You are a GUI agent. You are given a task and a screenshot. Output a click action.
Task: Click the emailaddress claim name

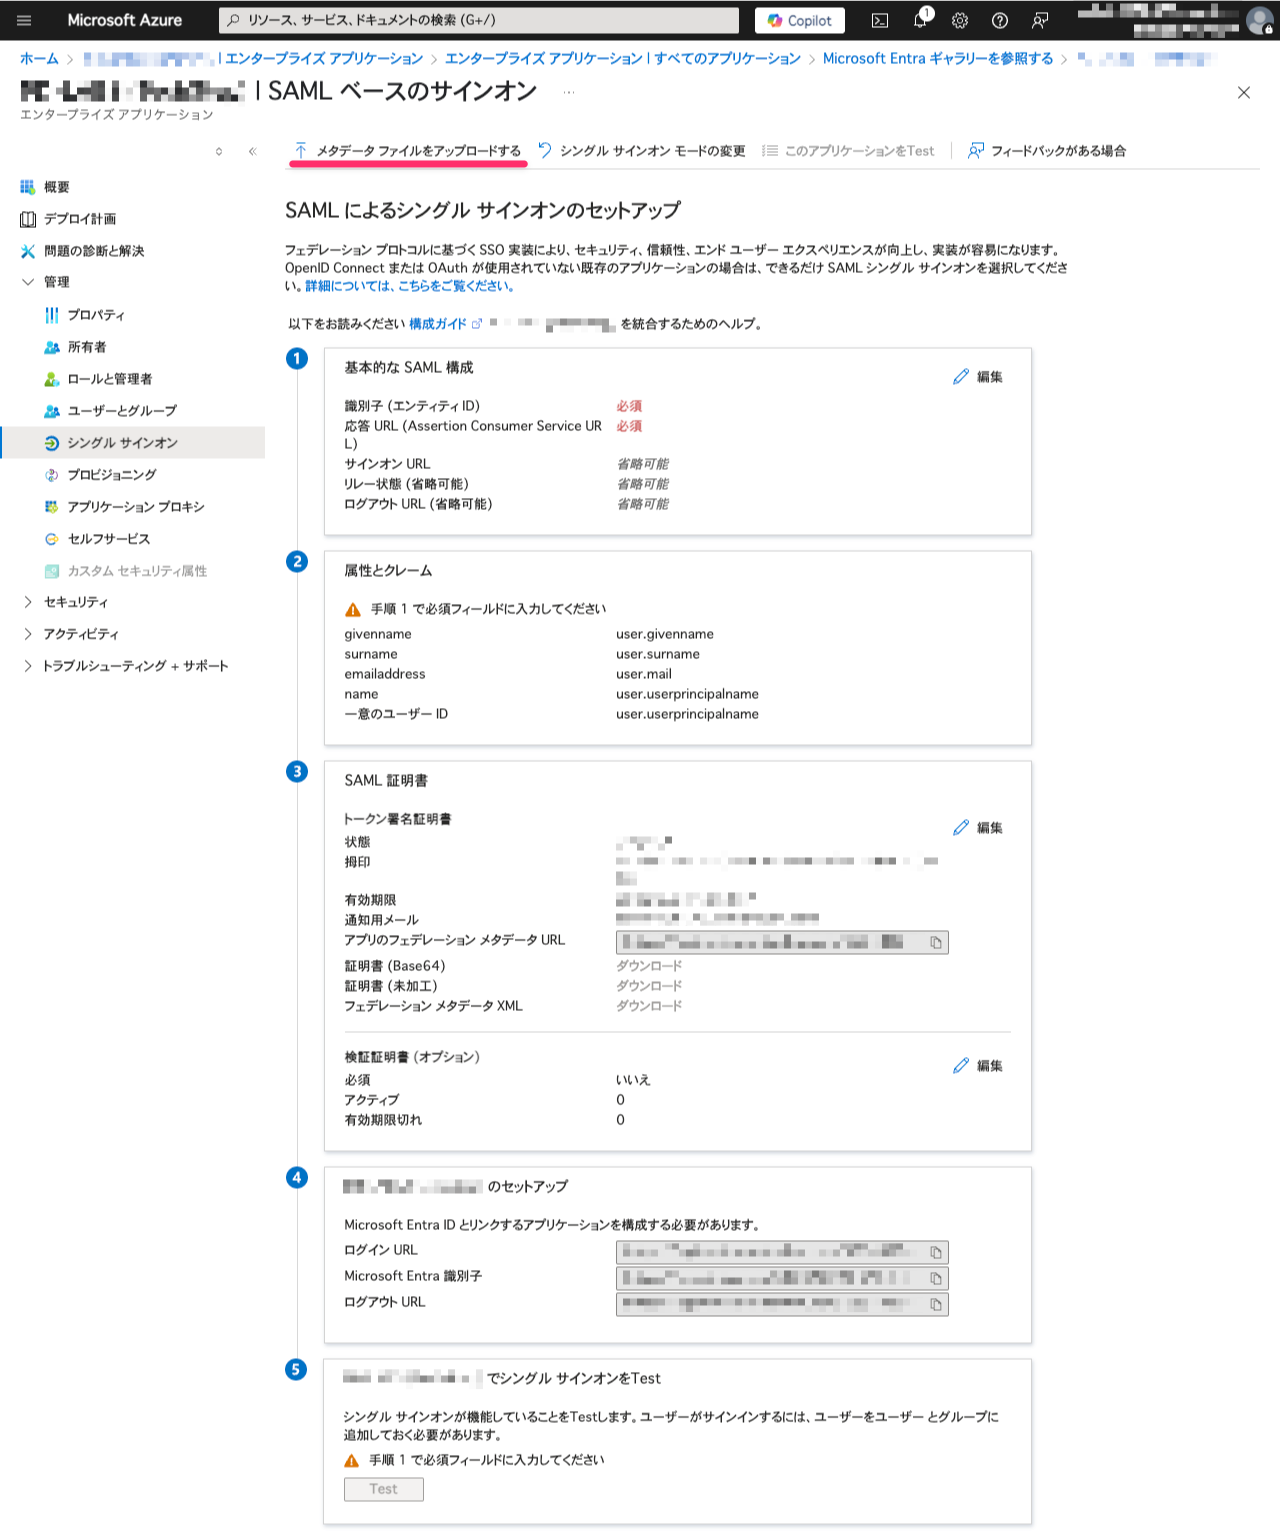click(x=385, y=675)
